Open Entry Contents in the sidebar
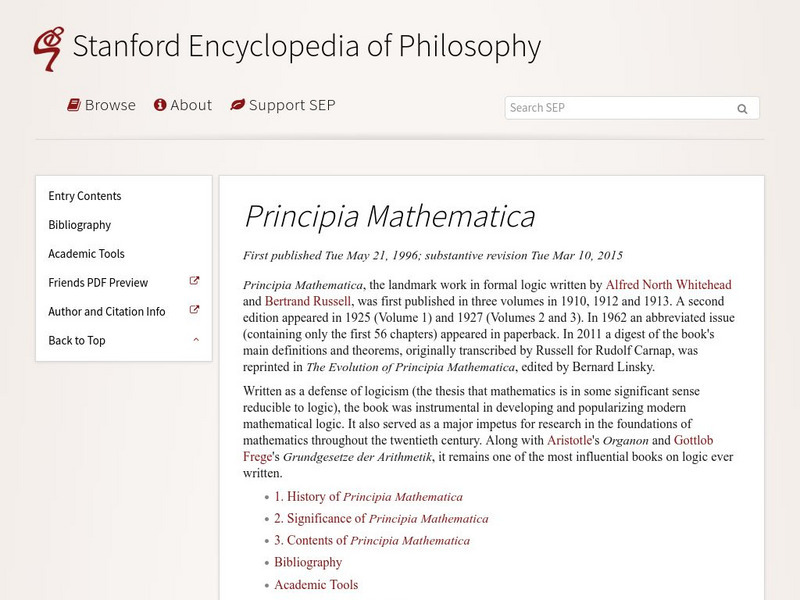 coord(85,196)
